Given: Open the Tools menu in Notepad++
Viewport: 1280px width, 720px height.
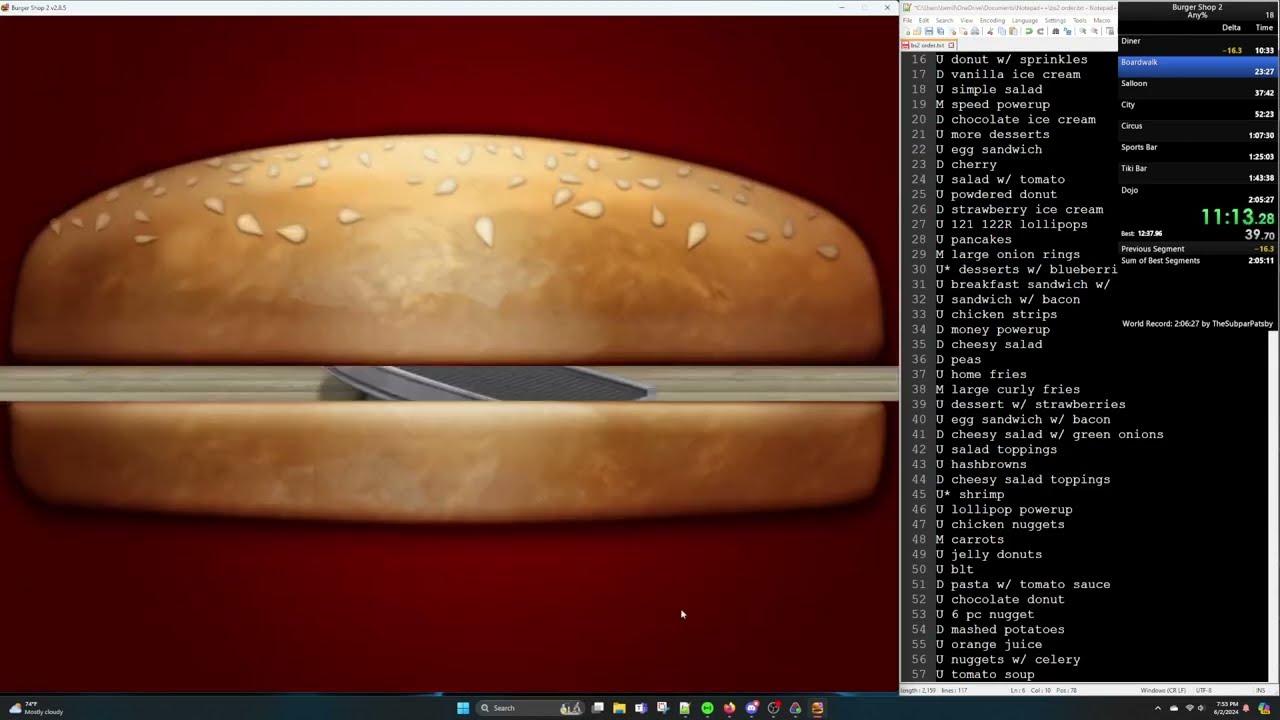Looking at the screenshot, I should coord(1080,21).
